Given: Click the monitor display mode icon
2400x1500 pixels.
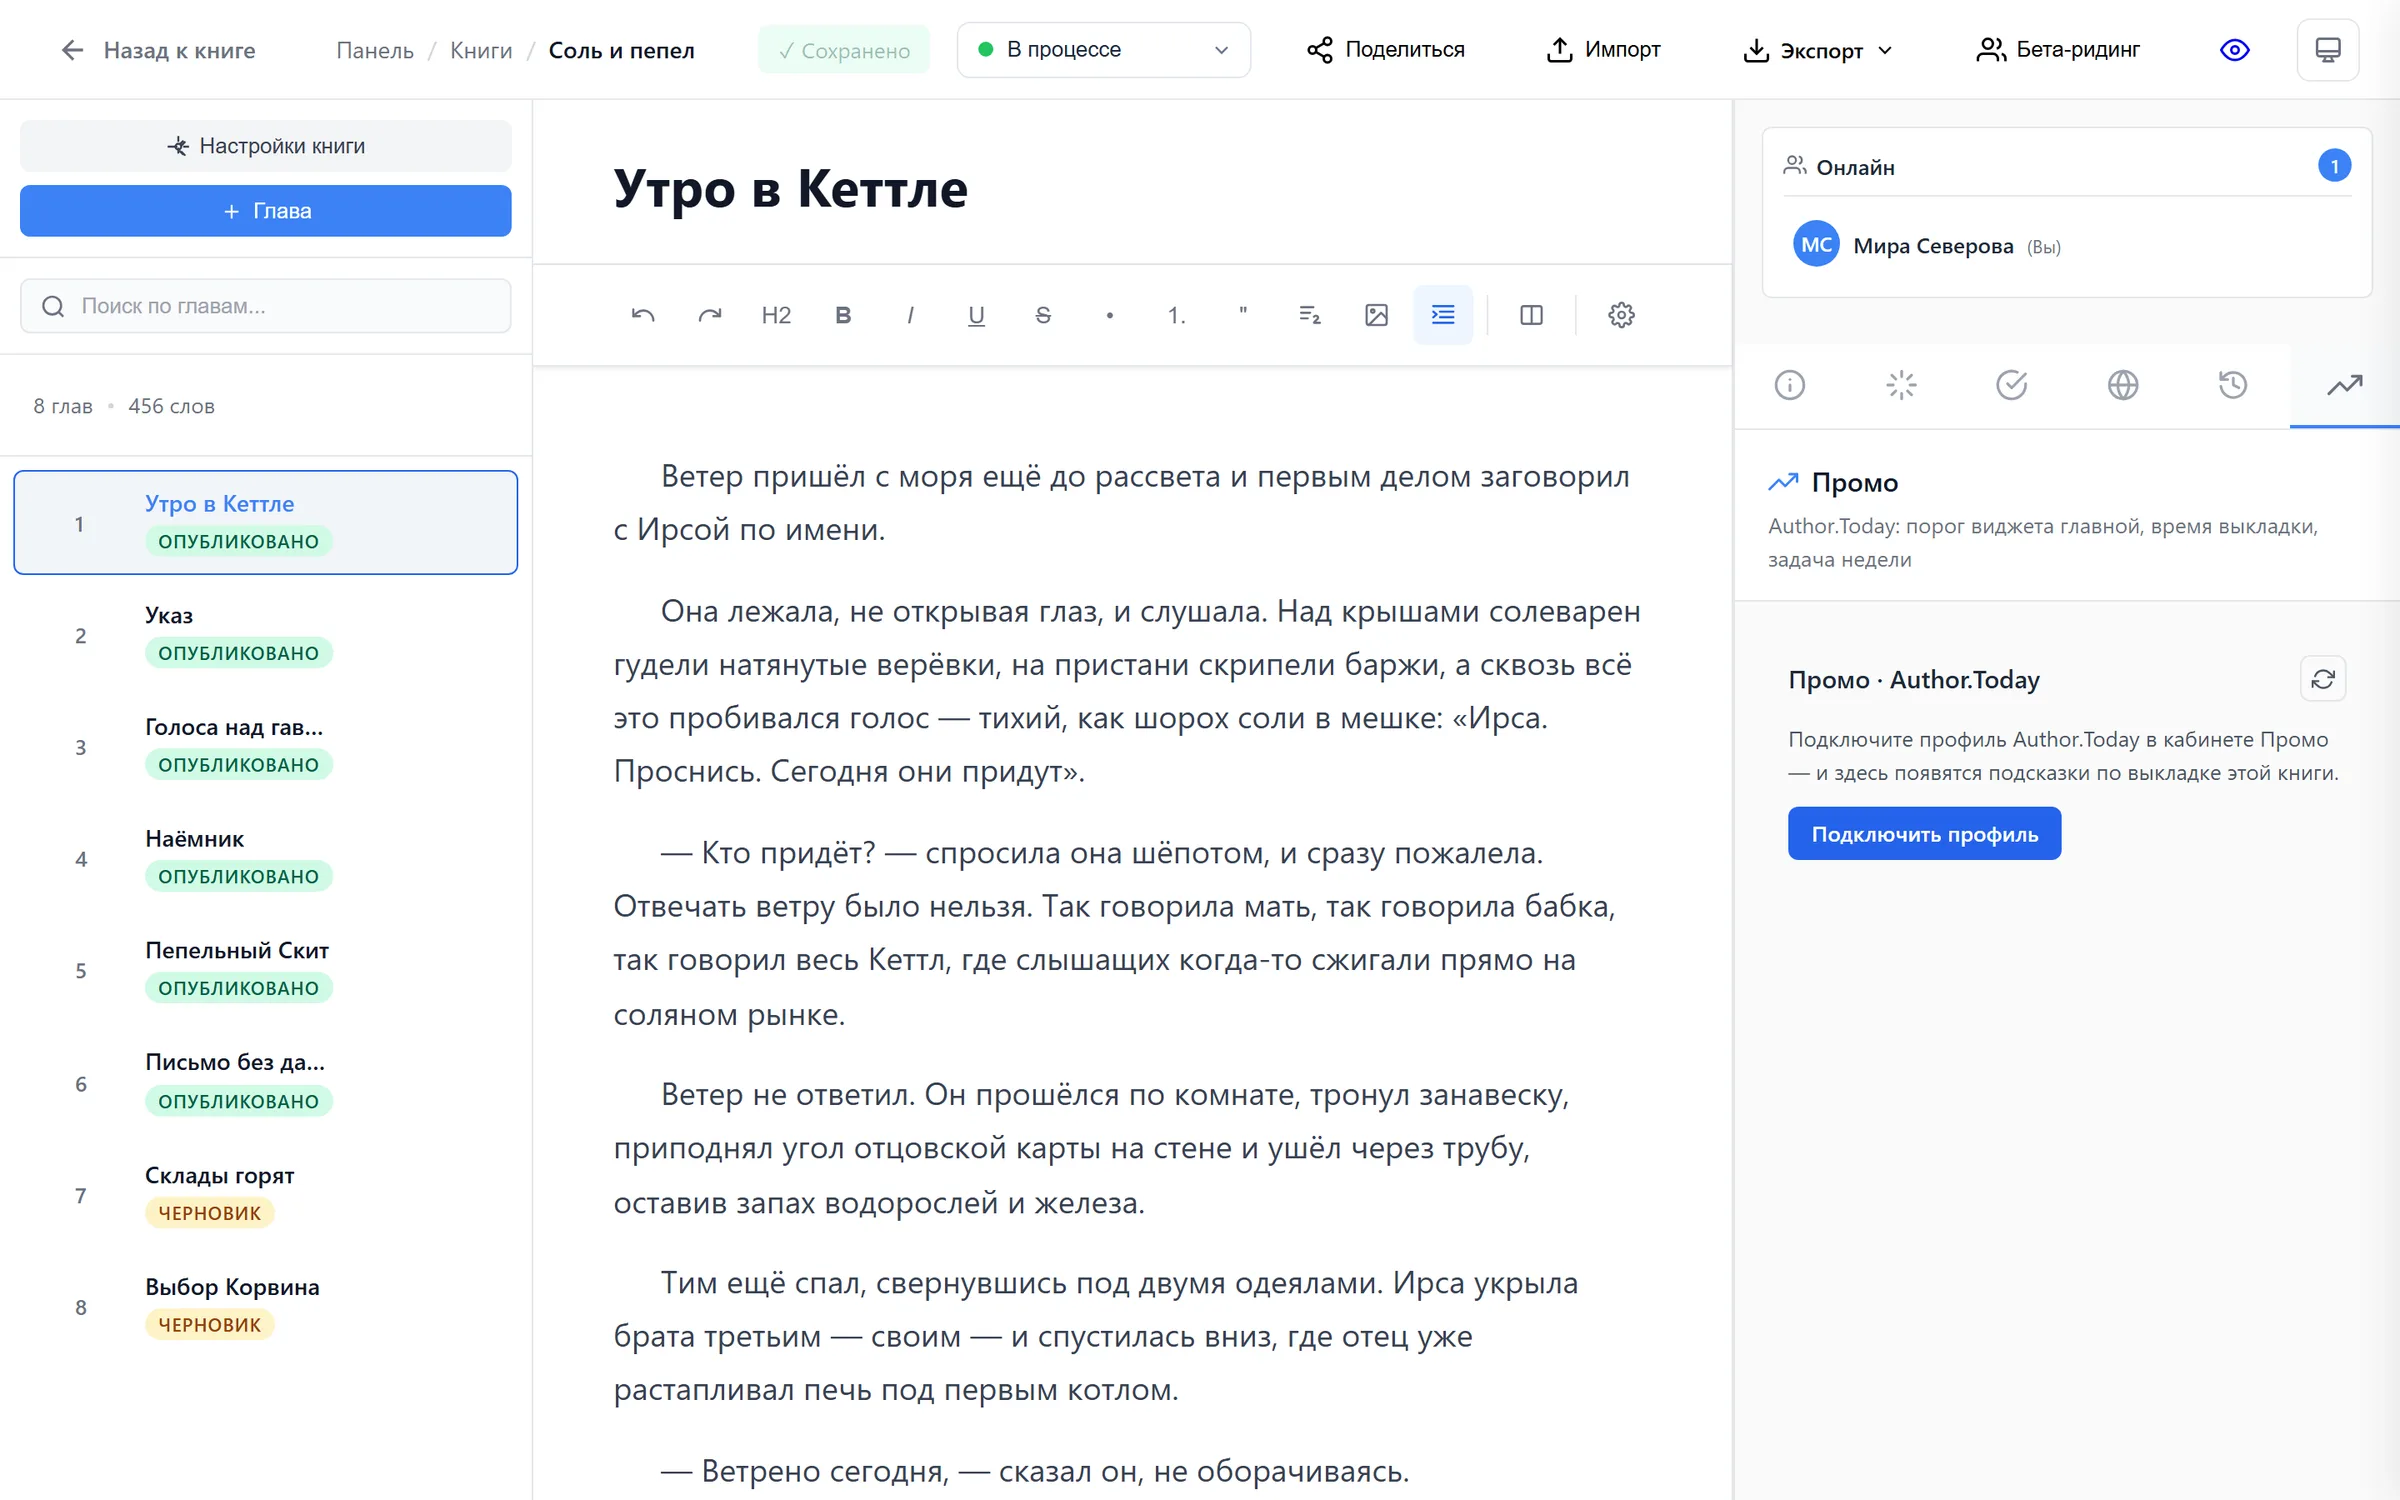Looking at the screenshot, I should (2328, 50).
